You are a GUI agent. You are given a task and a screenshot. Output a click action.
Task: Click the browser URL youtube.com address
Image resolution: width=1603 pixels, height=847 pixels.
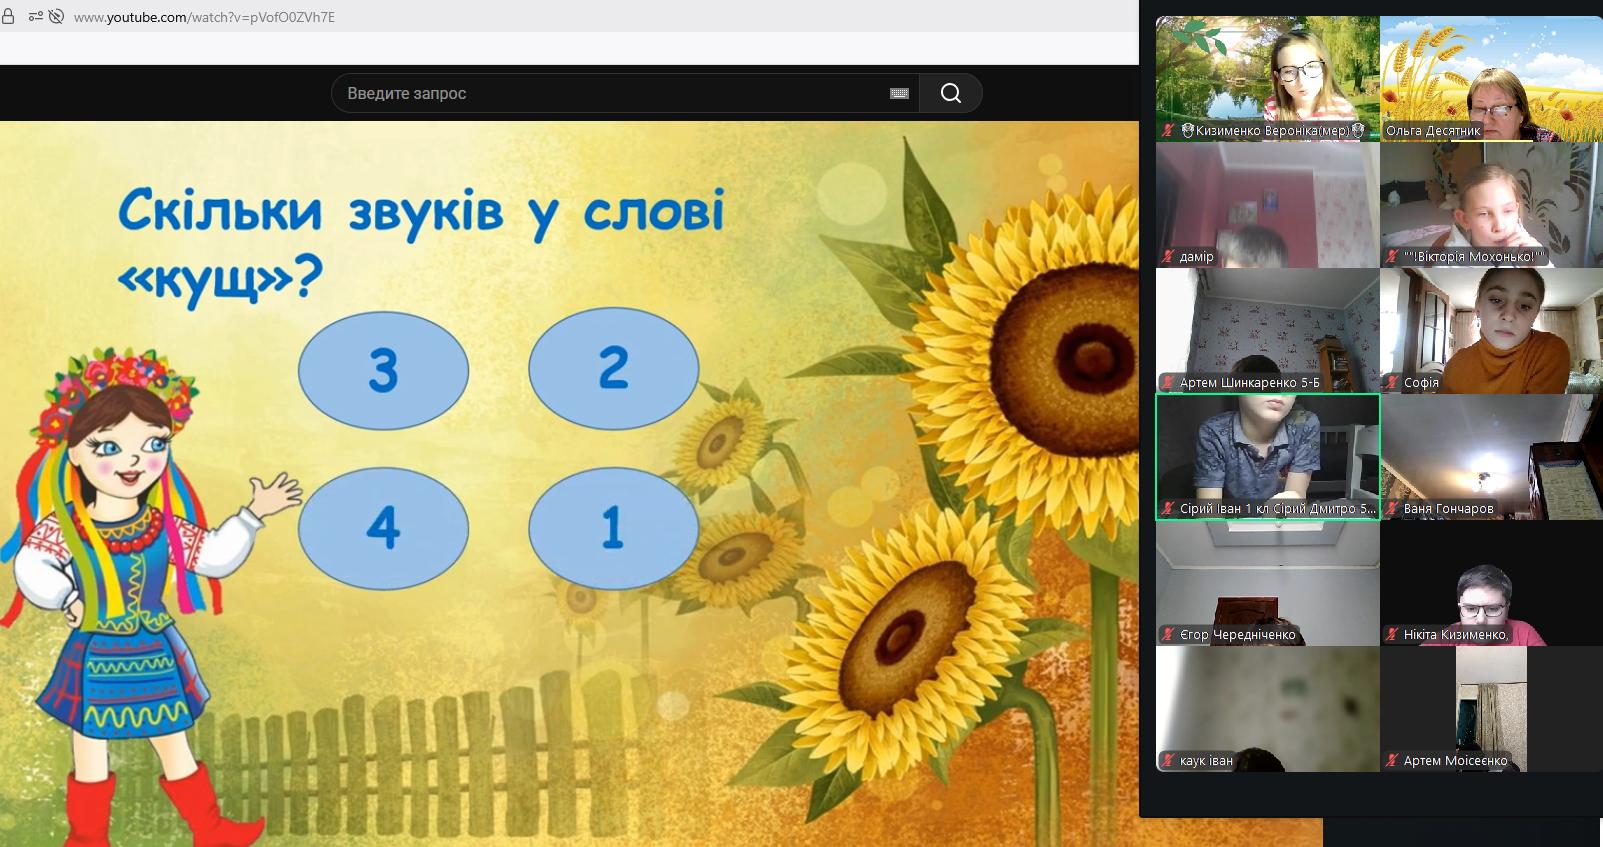(x=204, y=17)
